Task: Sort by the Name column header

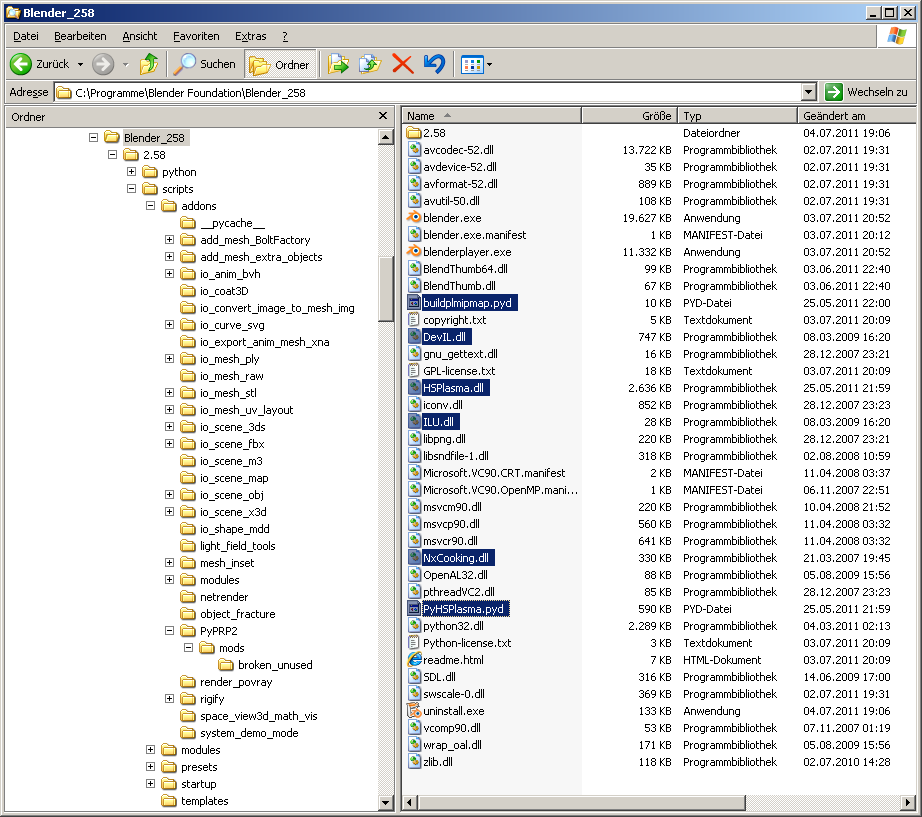Action: 492,116
